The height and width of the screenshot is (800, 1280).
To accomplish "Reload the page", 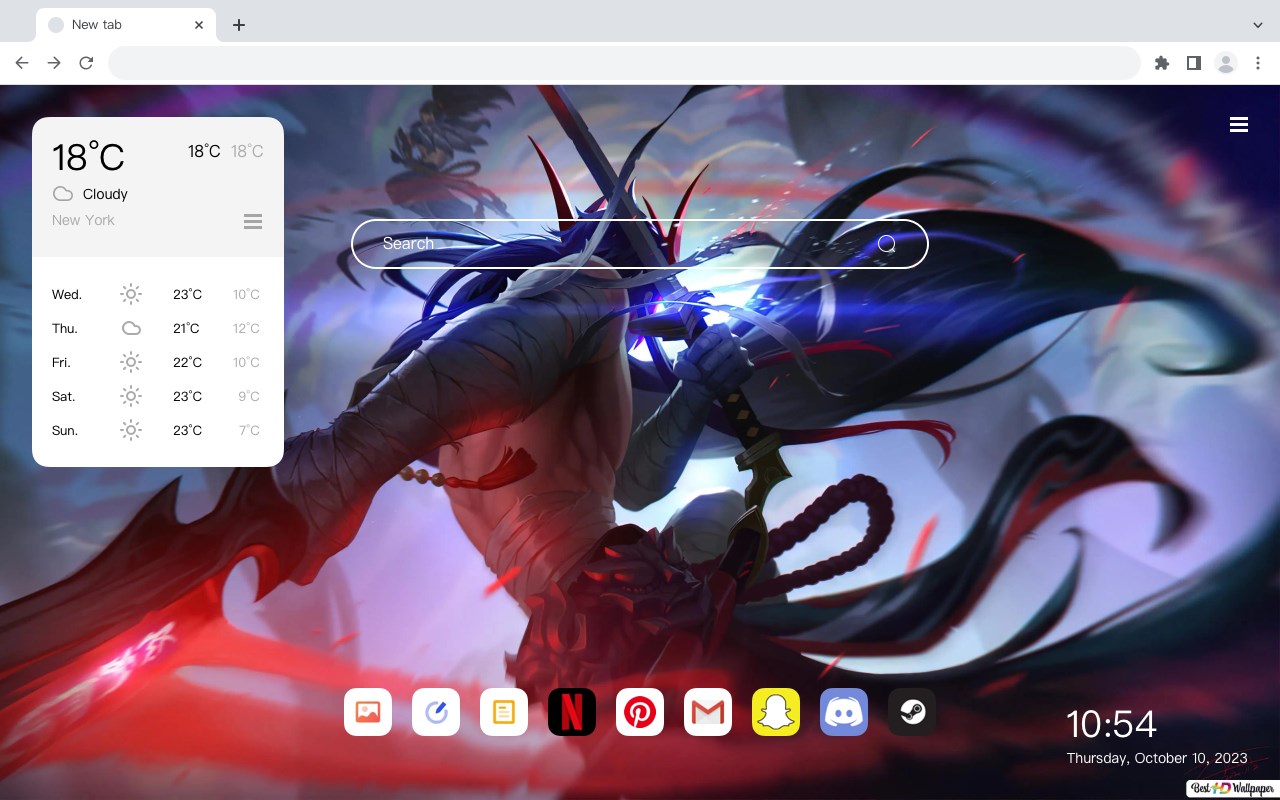I will click(x=86, y=63).
